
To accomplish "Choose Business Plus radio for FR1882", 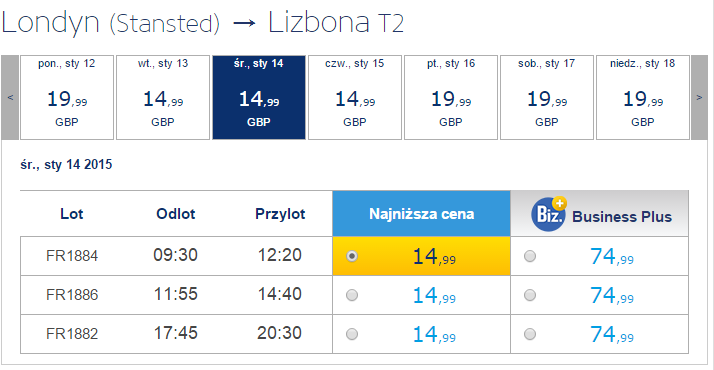I will (x=530, y=335).
